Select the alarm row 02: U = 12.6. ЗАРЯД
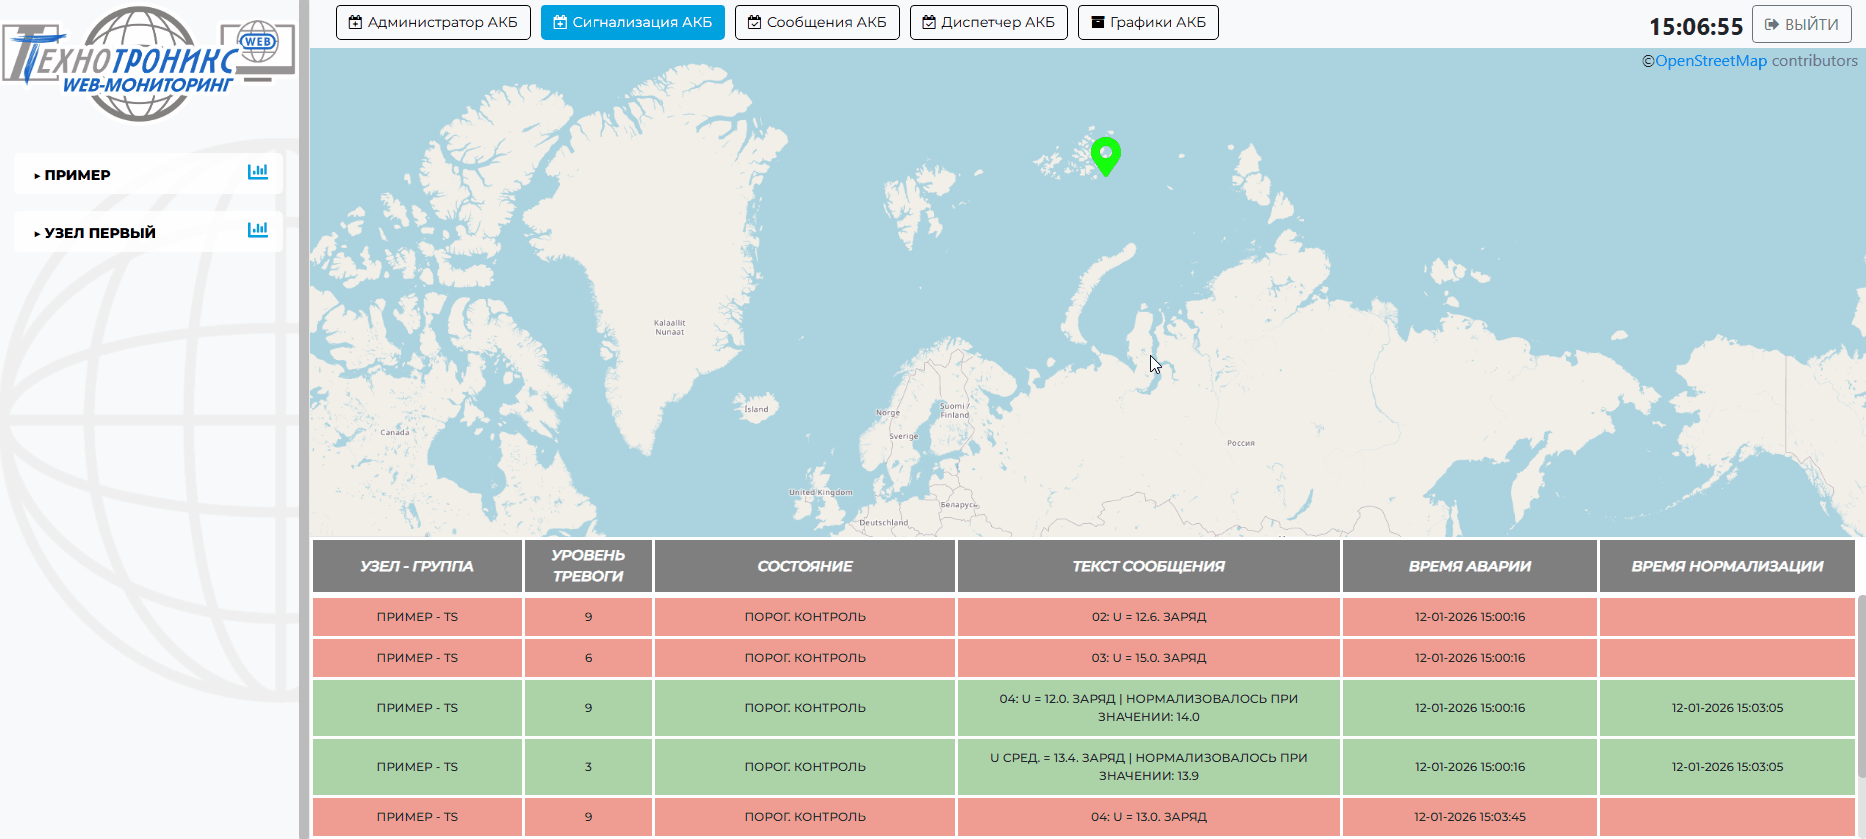The image size is (1866, 839). pos(1148,617)
